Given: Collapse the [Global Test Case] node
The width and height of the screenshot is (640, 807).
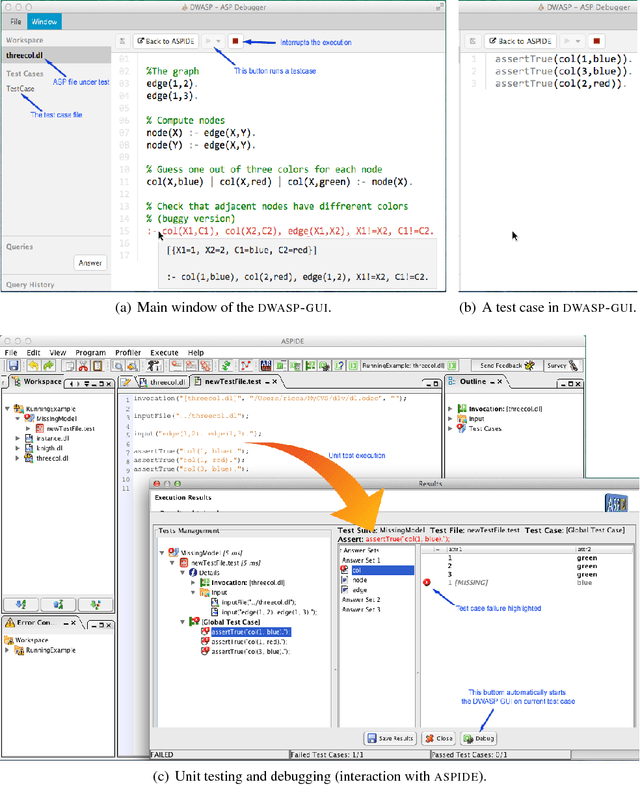Looking at the screenshot, I should 183,622.
